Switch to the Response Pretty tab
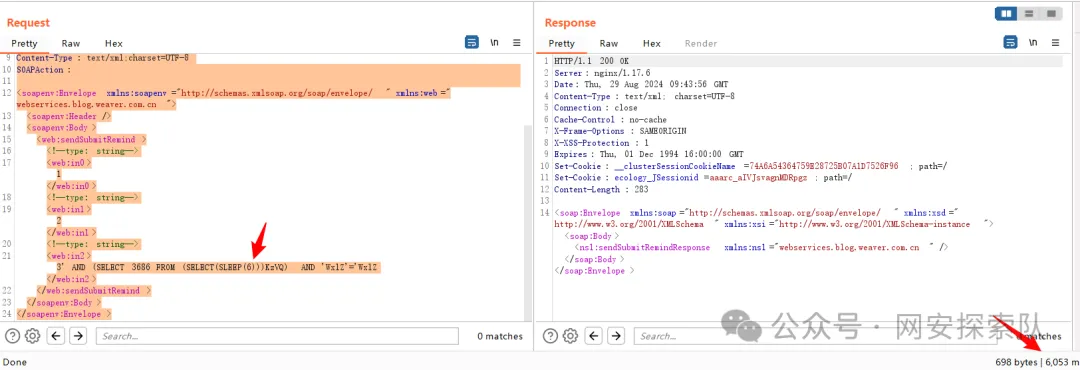Viewport: 1080px width, 370px height. click(x=561, y=43)
